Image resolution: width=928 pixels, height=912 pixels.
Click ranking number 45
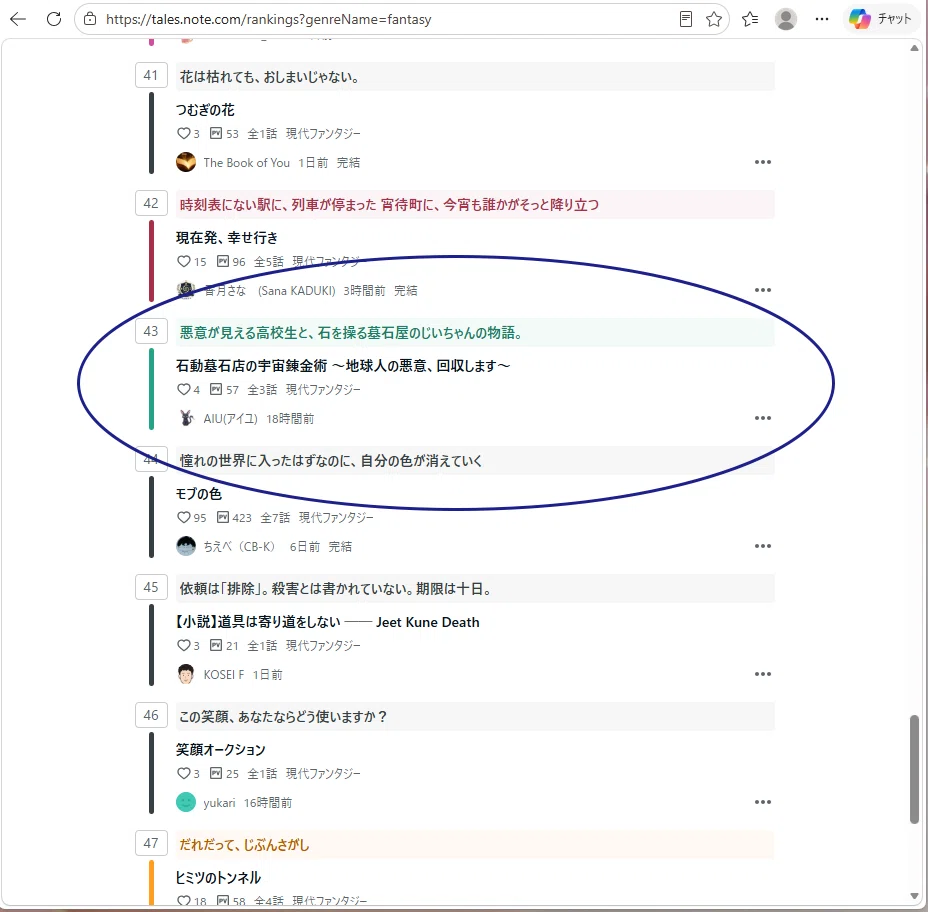(151, 587)
